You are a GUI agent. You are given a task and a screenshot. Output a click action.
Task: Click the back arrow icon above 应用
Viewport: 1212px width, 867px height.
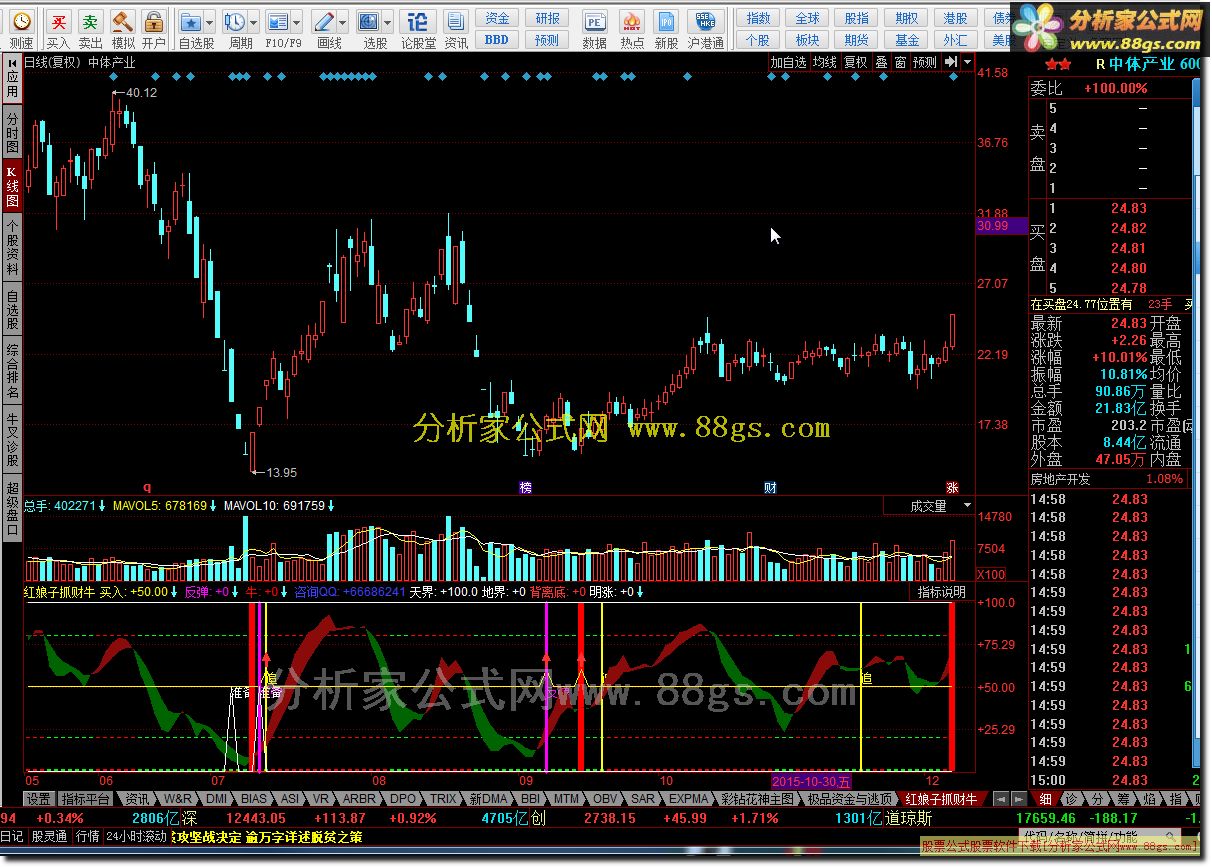point(12,62)
